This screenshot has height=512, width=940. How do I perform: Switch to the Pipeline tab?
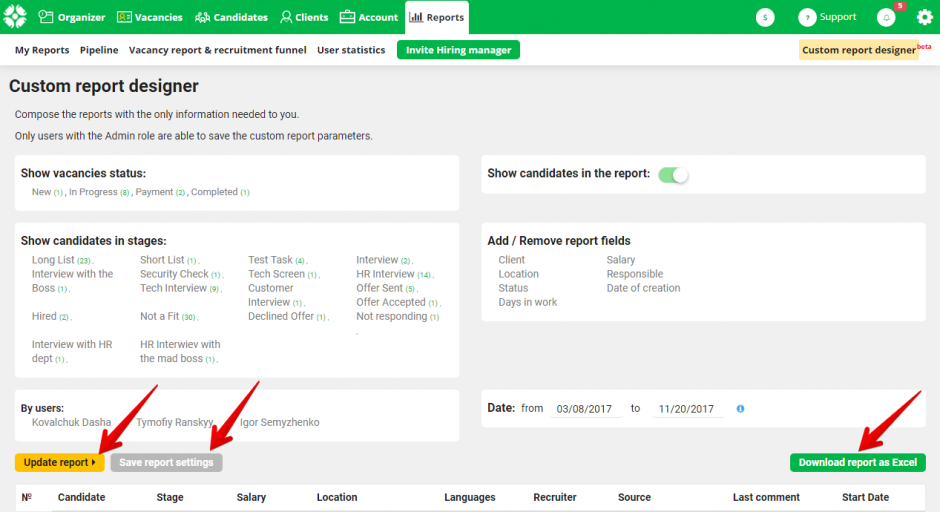point(99,50)
